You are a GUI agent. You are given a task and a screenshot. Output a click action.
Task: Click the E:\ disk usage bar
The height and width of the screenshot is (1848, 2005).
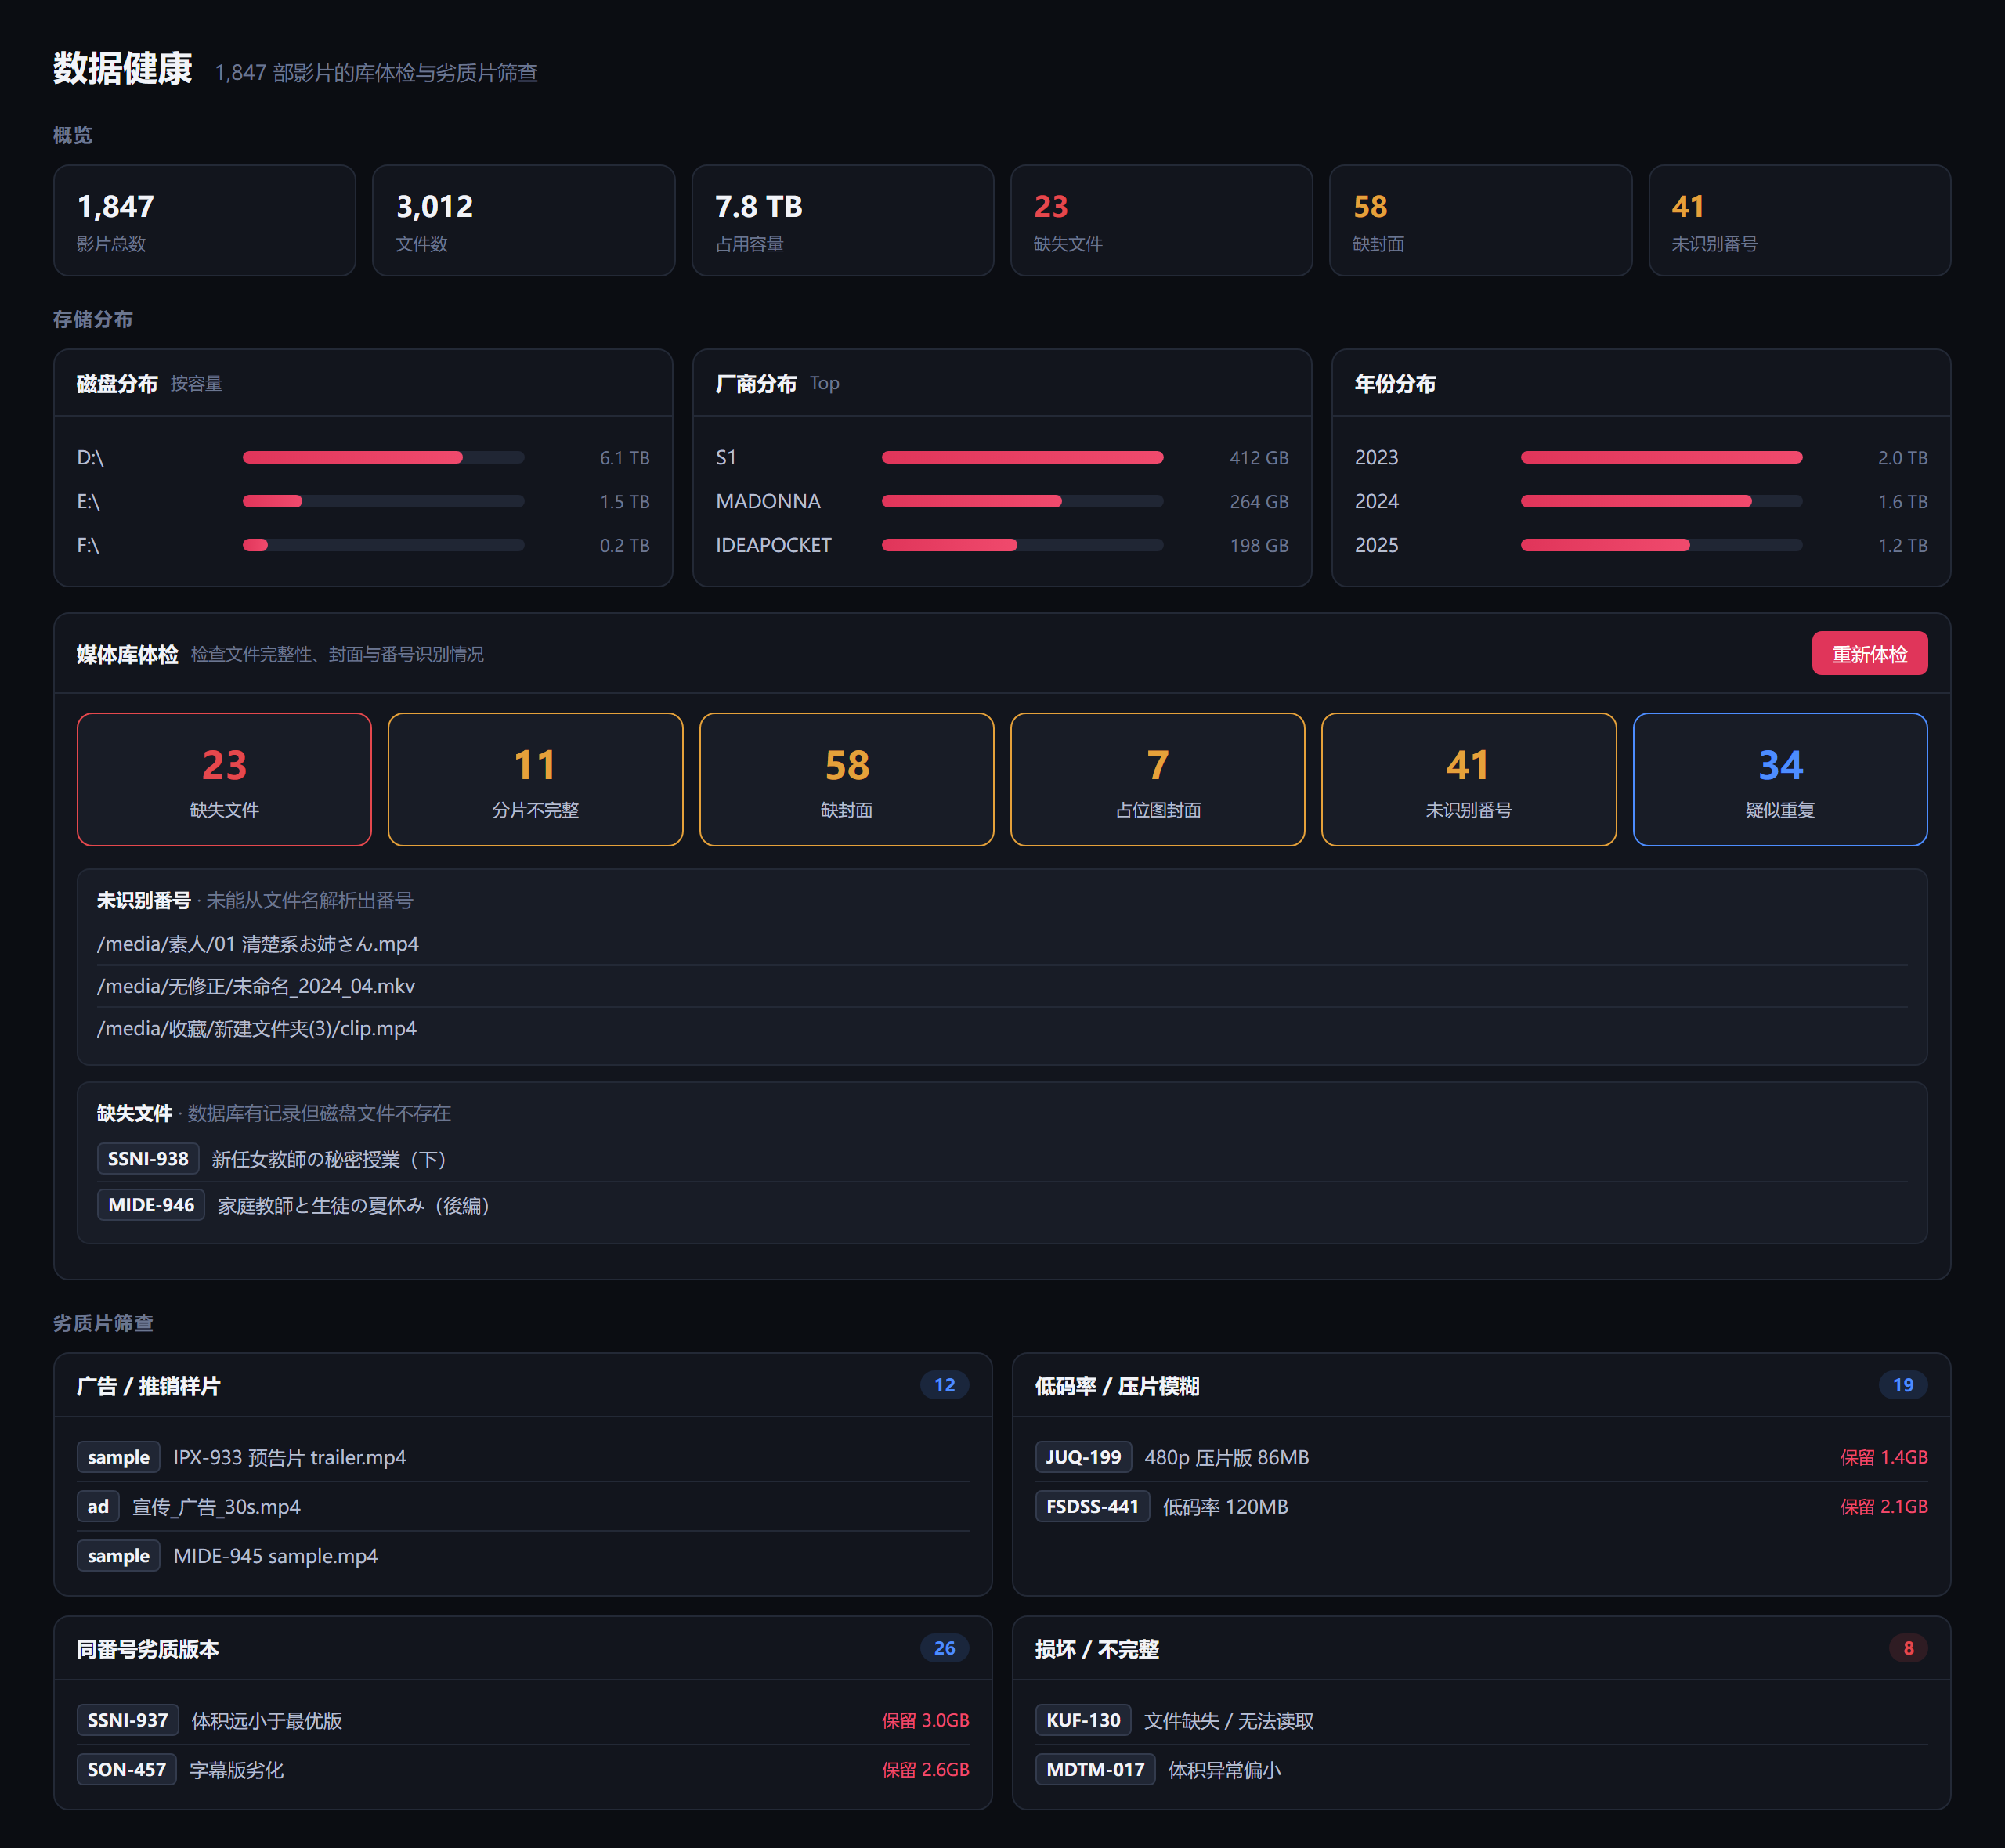(383, 502)
